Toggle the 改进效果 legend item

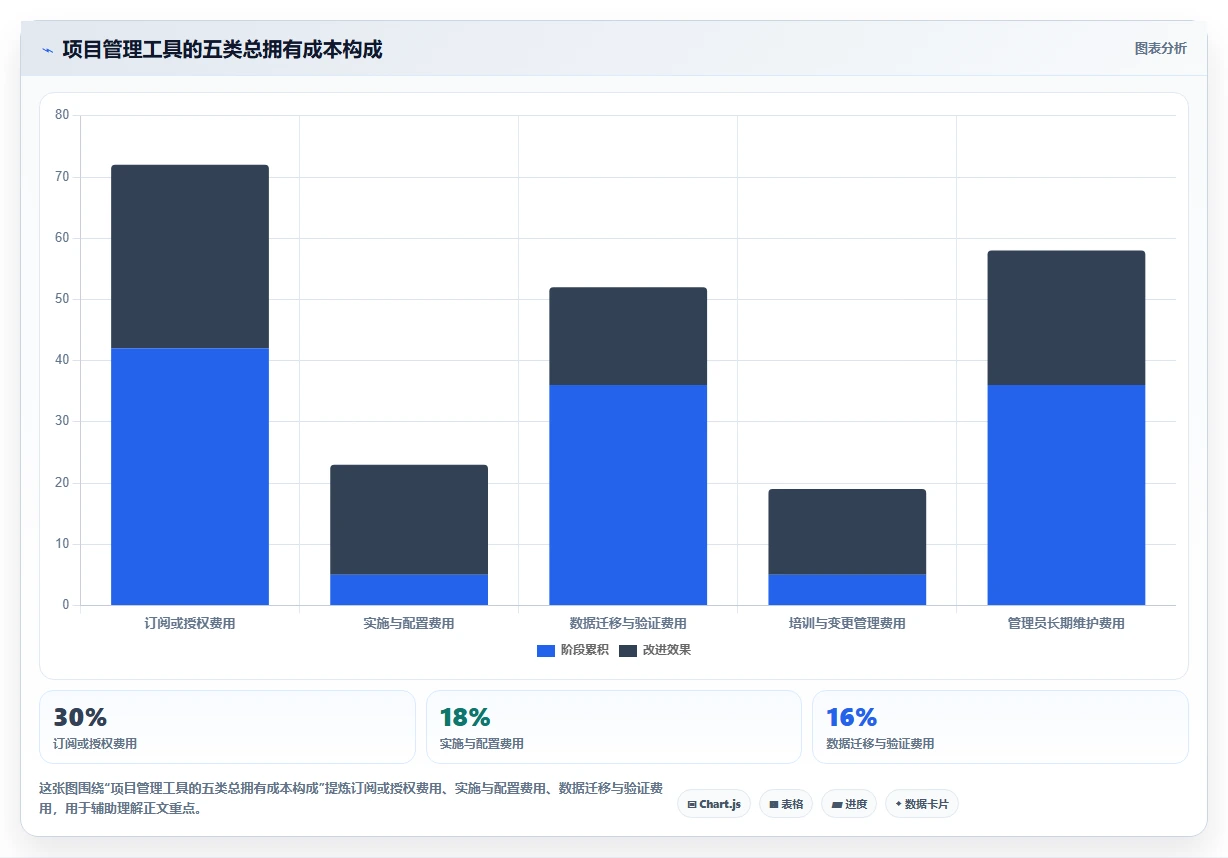655,650
